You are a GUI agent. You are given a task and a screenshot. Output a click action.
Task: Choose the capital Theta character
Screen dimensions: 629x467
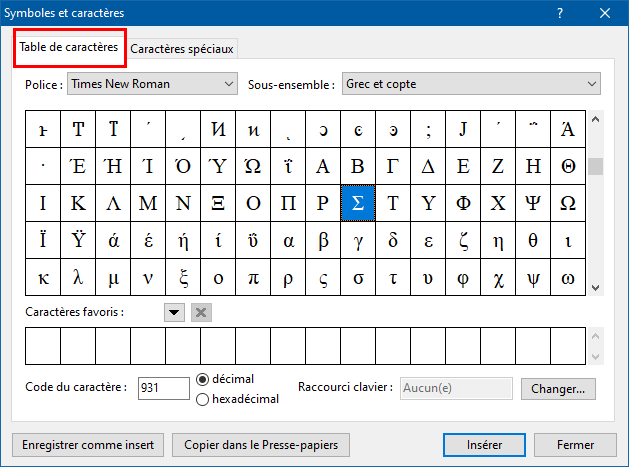[568, 166]
